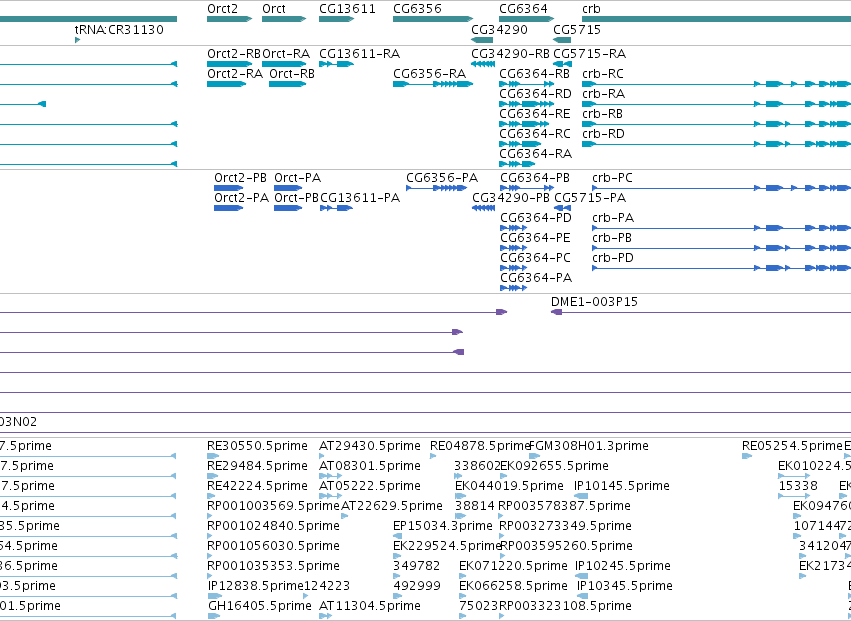Image resolution: width=851 pixels, height=621 pixels.
Task: Click EST RE42224.5prime label
Action: coord(257,486)
